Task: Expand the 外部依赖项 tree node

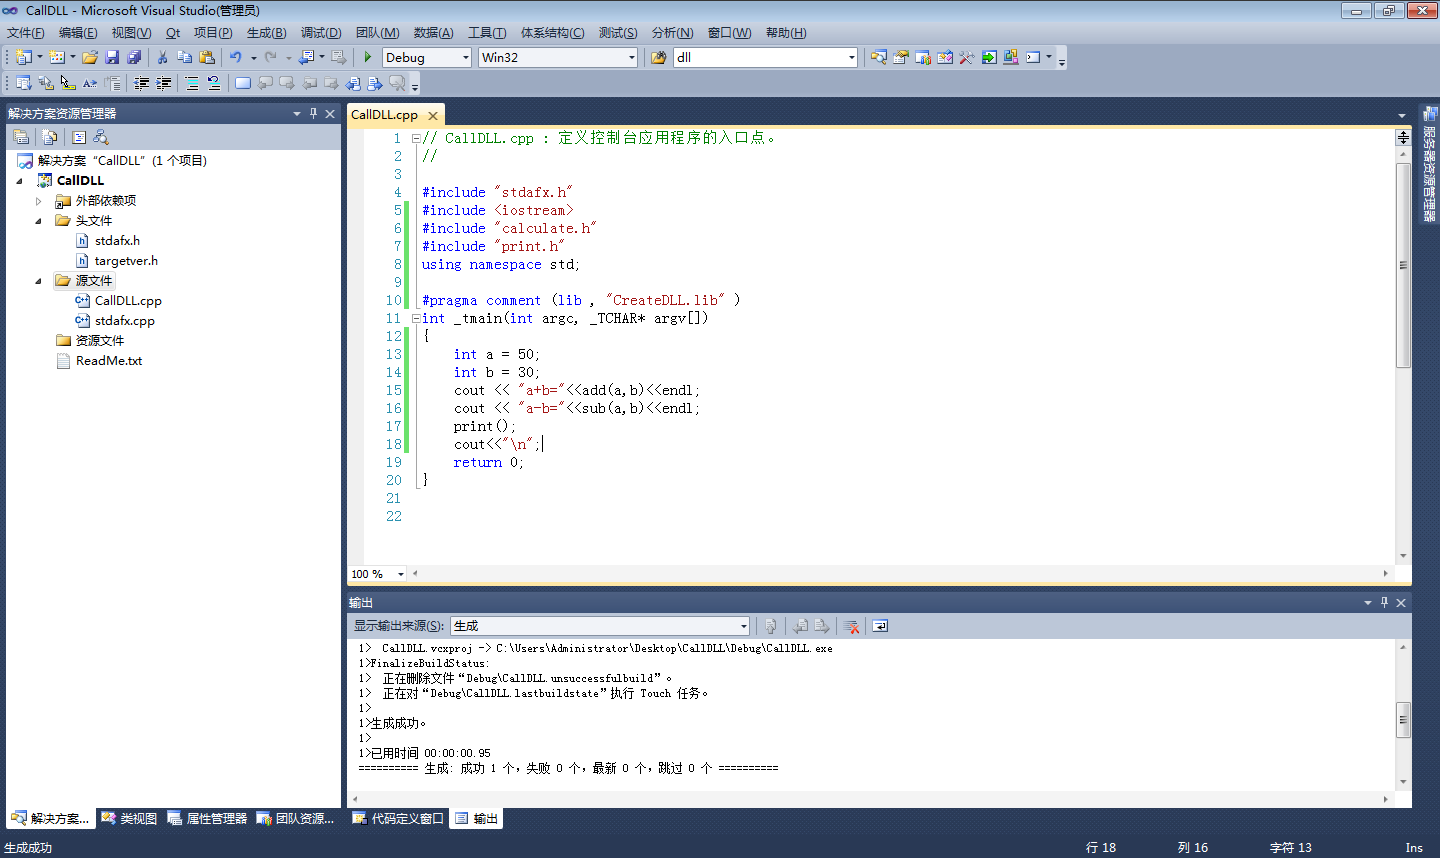Action: coord(39,201)
